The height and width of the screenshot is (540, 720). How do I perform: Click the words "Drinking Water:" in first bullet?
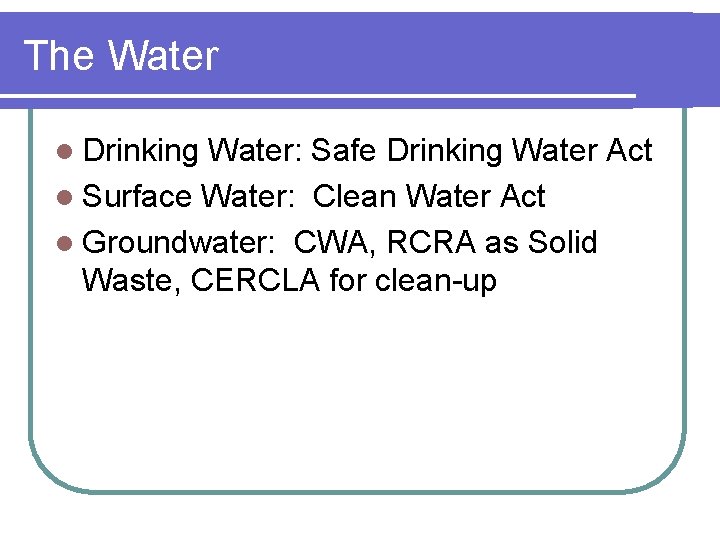tap(193, 151)
